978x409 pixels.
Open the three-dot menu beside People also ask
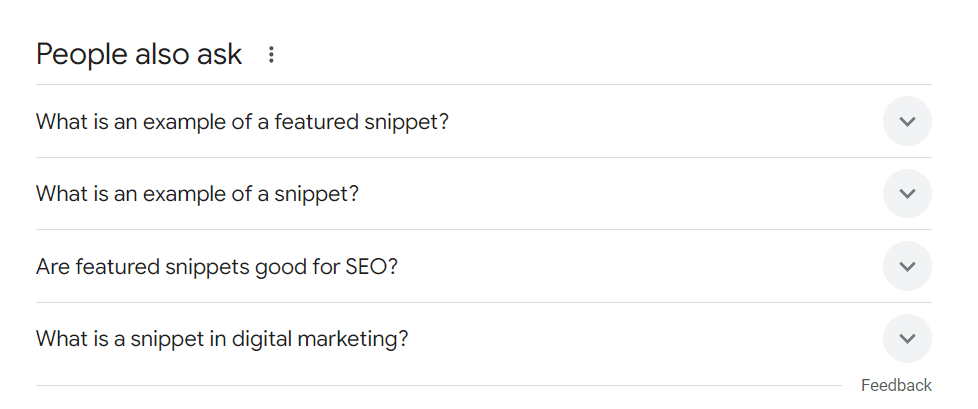click(x=271, y=55)
